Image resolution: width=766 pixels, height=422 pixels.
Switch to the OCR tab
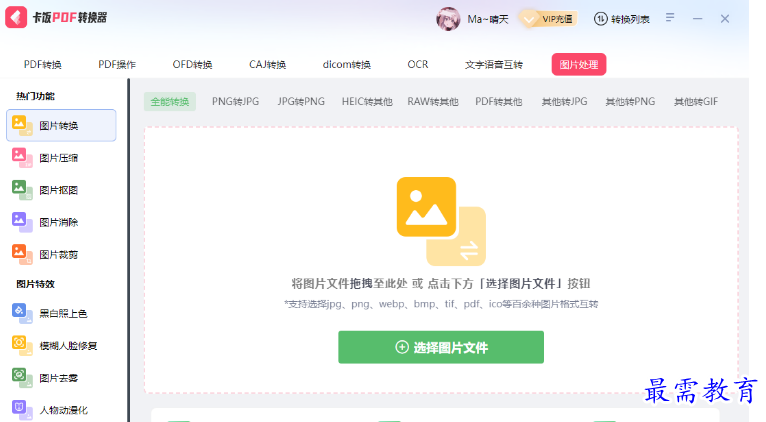[x=418, y=64]
